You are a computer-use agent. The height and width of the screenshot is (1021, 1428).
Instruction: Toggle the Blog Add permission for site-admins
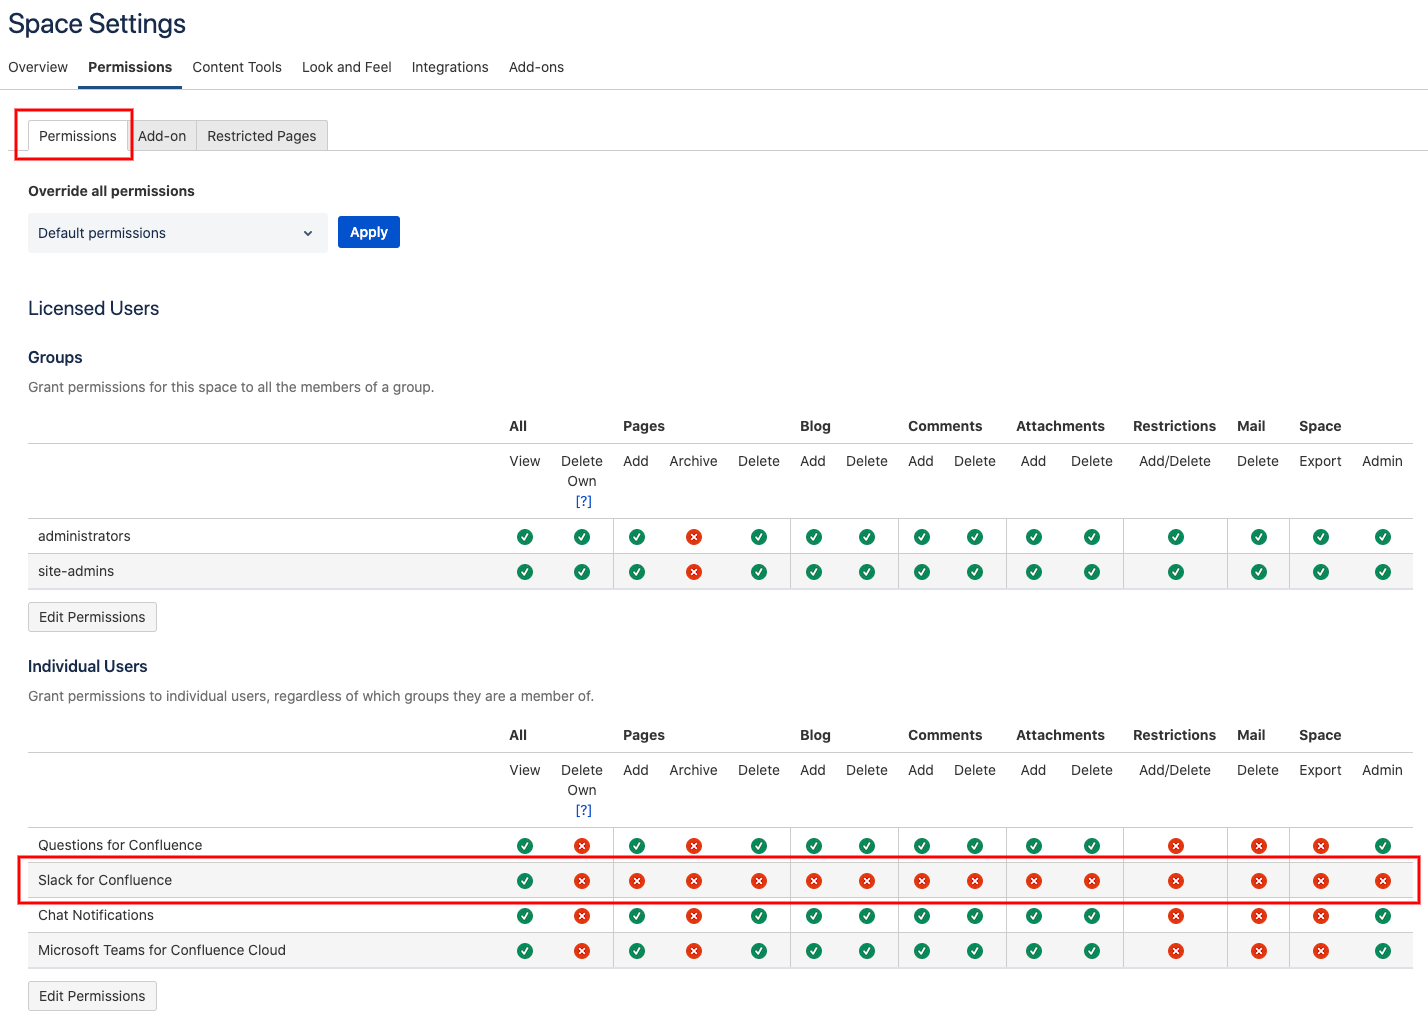click(x=813, y=571)
